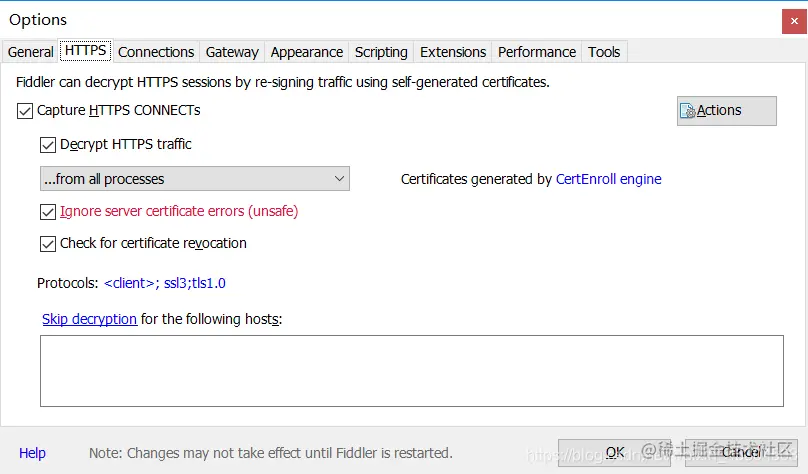This screenshot has width=808, height=474.
Task: Click the Skip decryption link
Action: 89,319
